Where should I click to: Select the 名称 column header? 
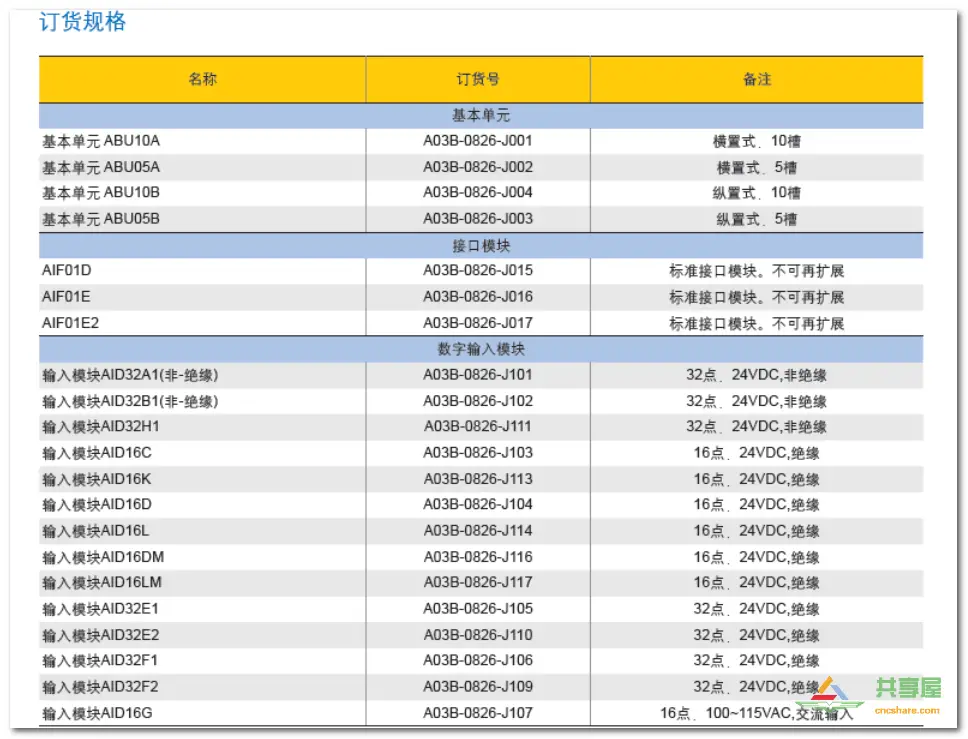[203, 80]
